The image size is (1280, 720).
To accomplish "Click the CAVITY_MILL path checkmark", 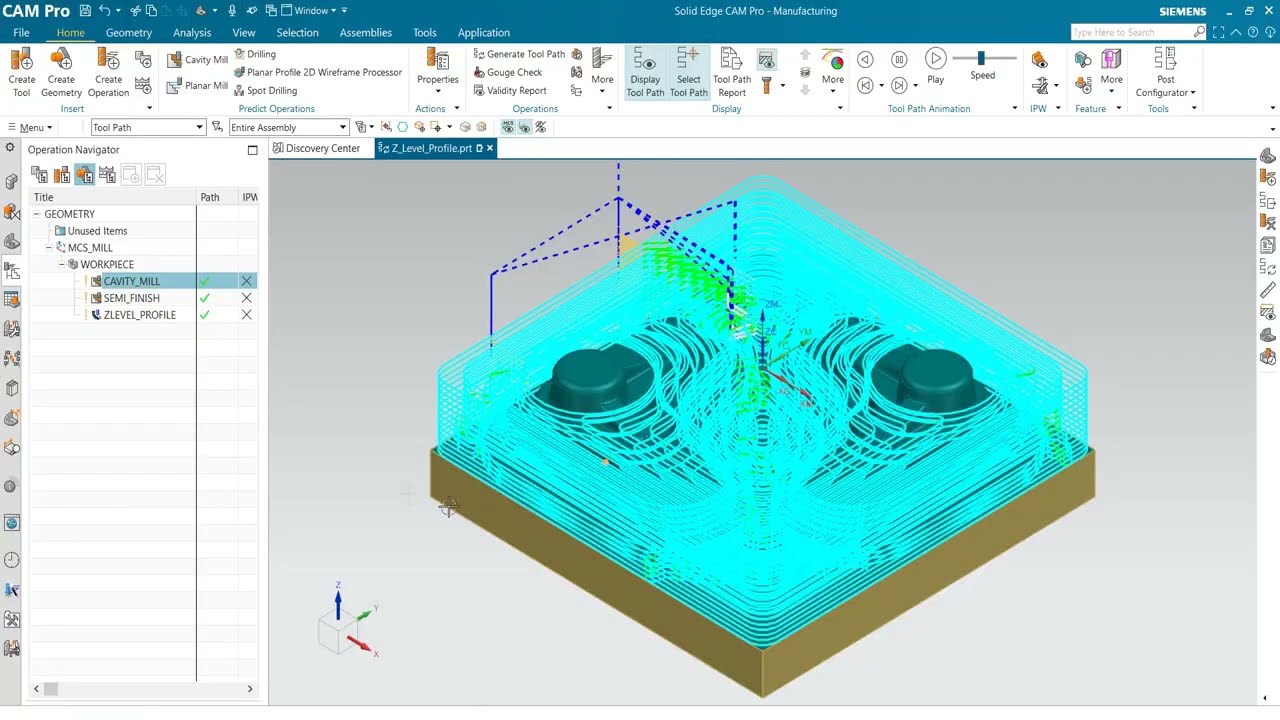I will click(204, 281).
